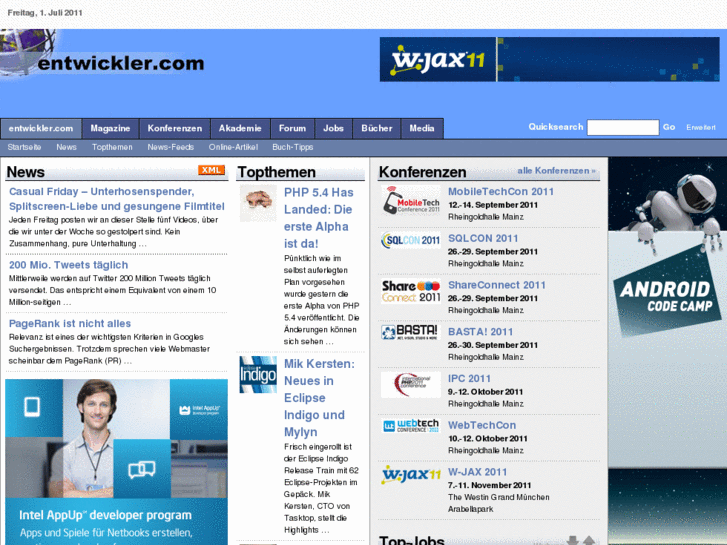727x545 pixels.
Task: Open the Erweitert advanced search link
Action: click(701, 128)
